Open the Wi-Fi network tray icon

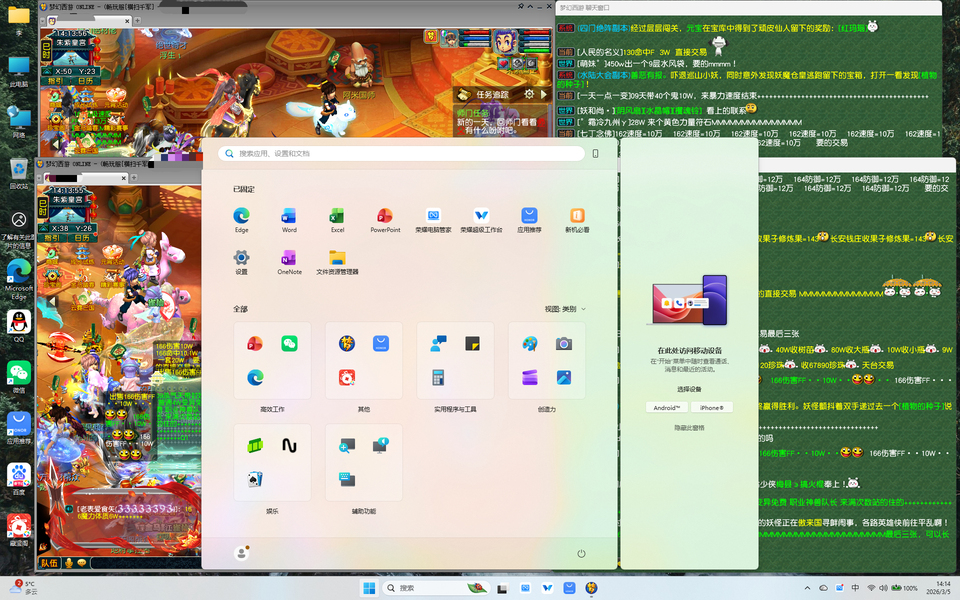pyautogui.click(x=871, y=588)
